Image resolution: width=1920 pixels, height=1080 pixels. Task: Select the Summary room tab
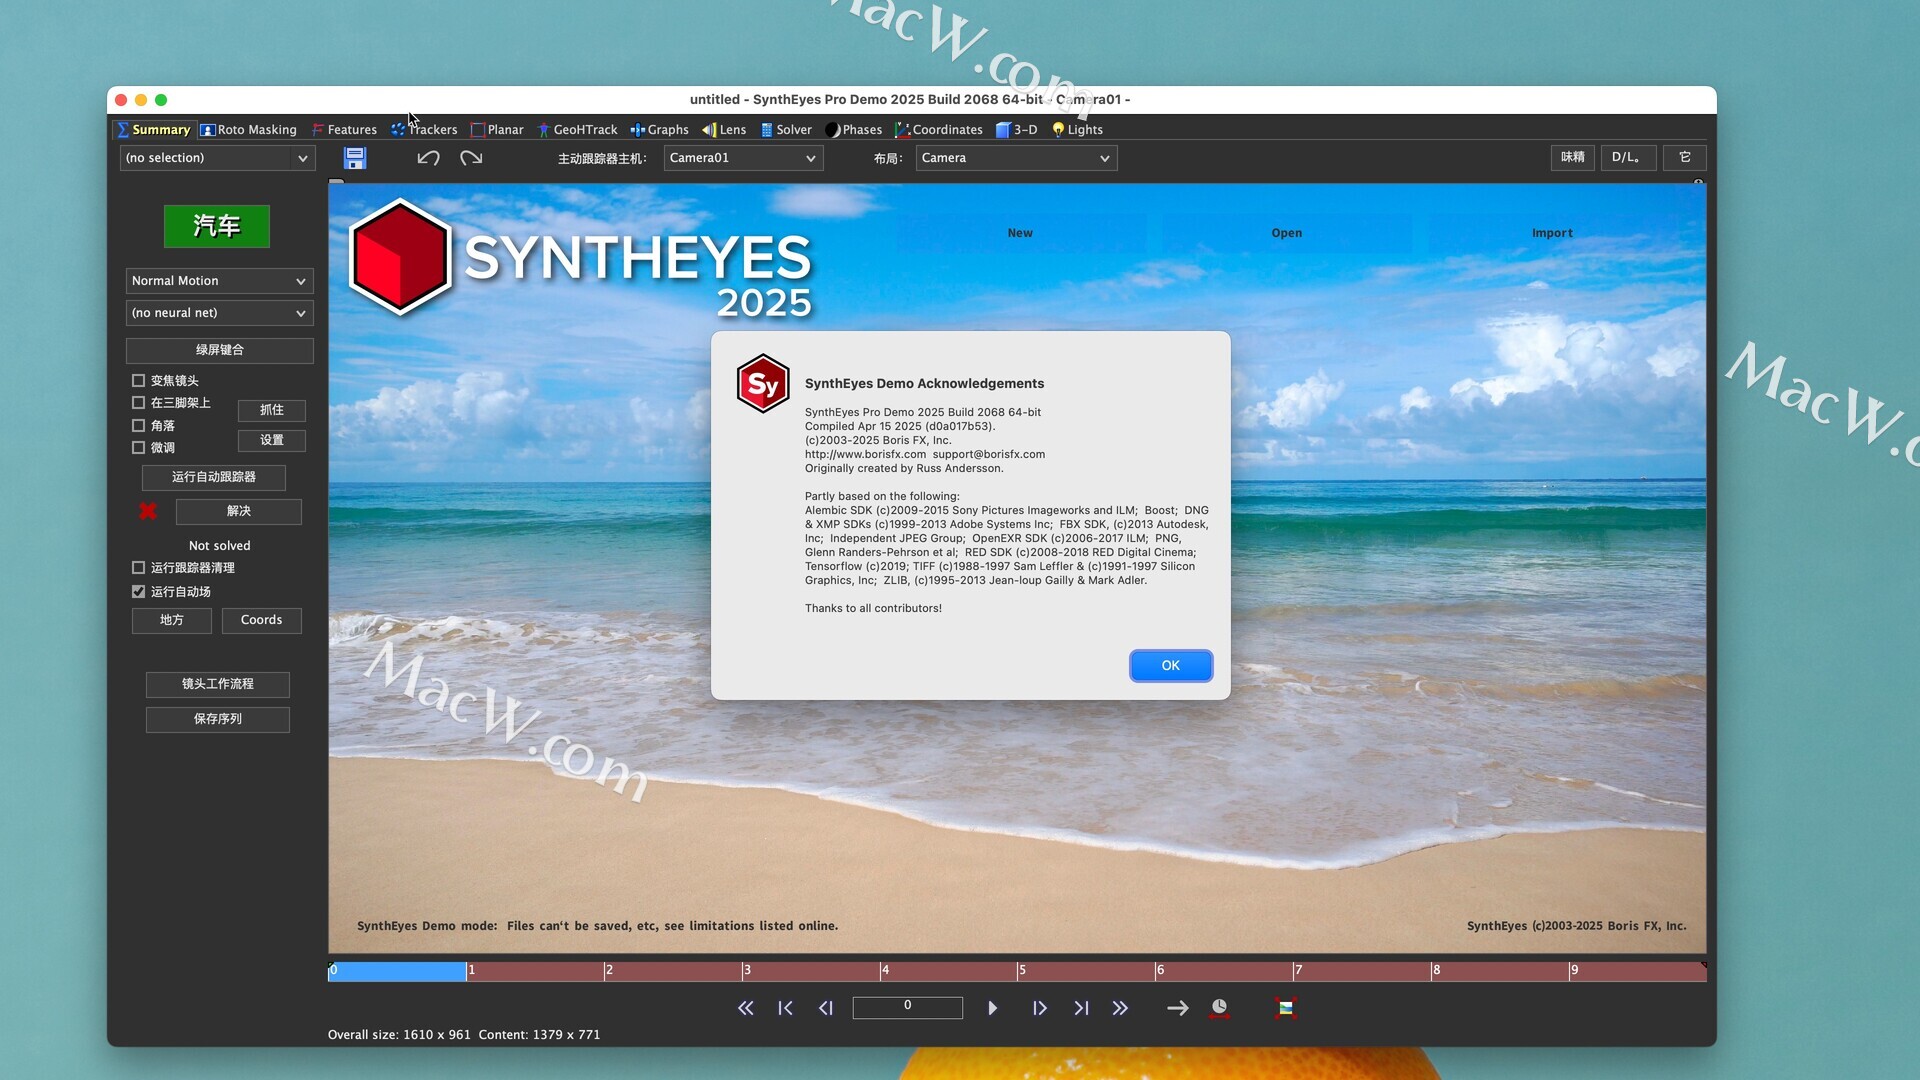pyautogui.click(x=153, y=130)
